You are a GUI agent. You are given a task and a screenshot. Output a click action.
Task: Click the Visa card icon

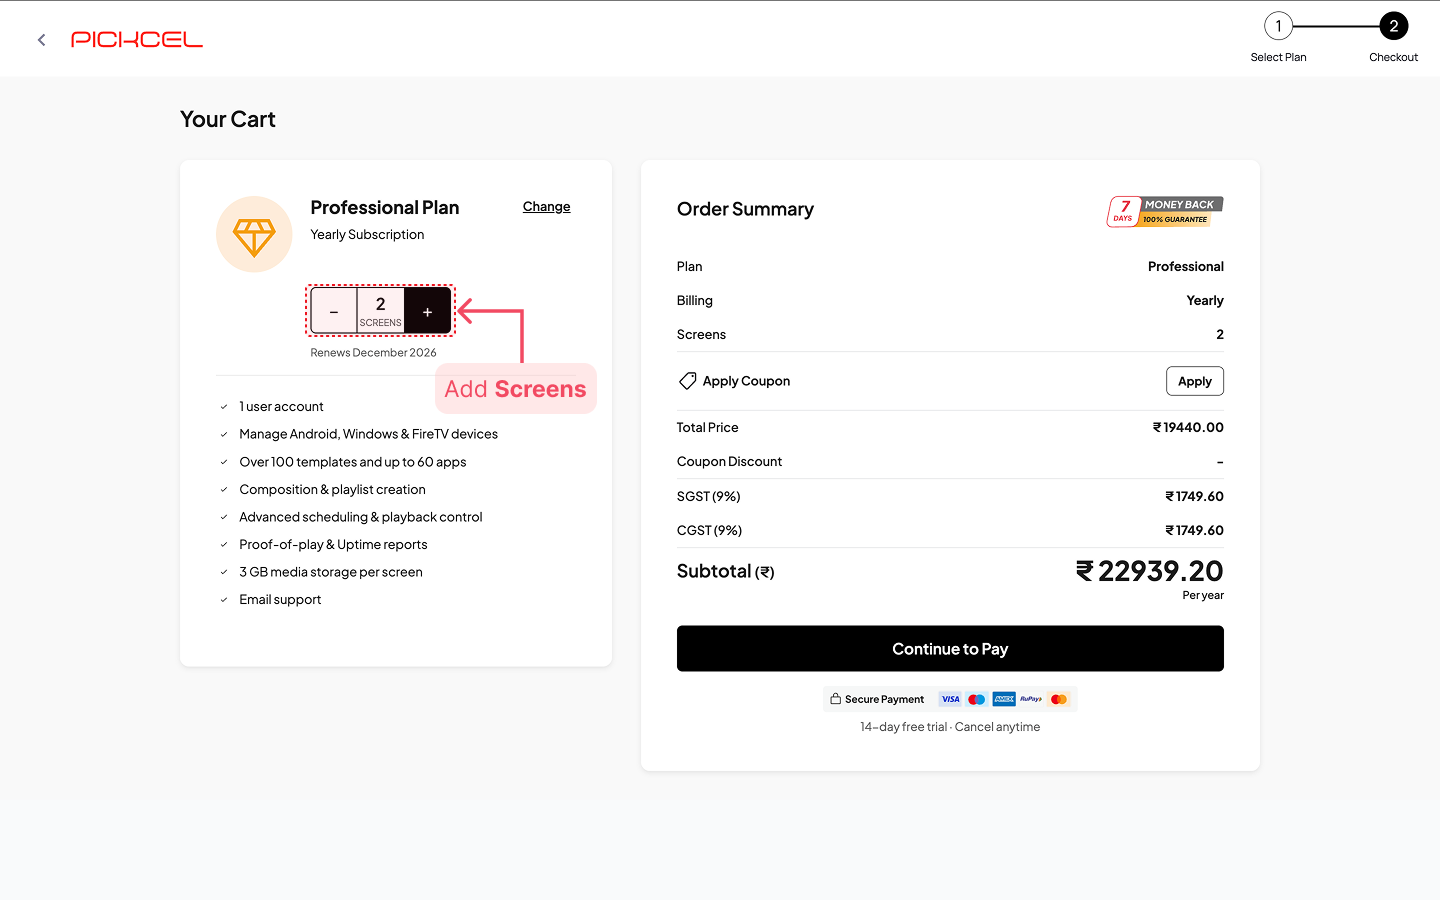950,699
